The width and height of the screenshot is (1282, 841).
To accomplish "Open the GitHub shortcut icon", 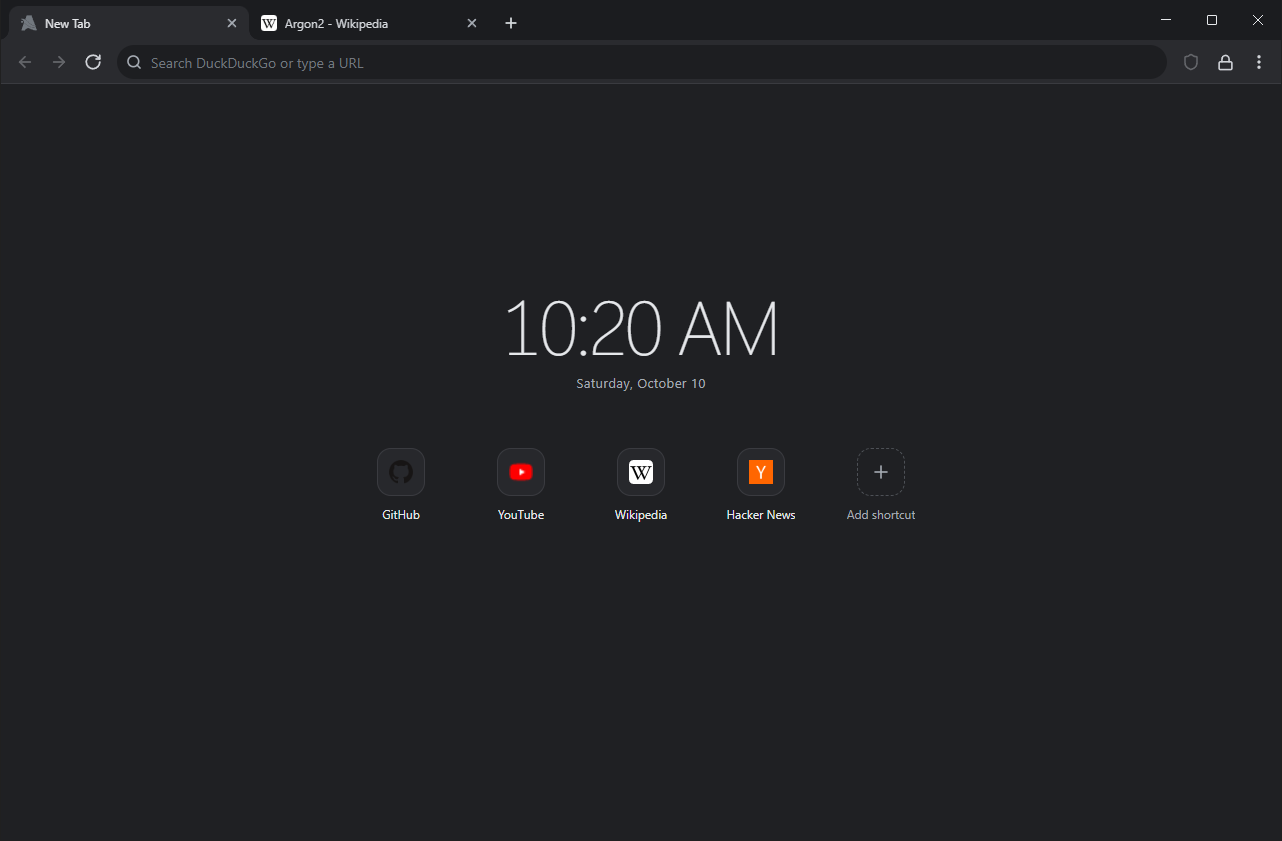I will [401, 472].
